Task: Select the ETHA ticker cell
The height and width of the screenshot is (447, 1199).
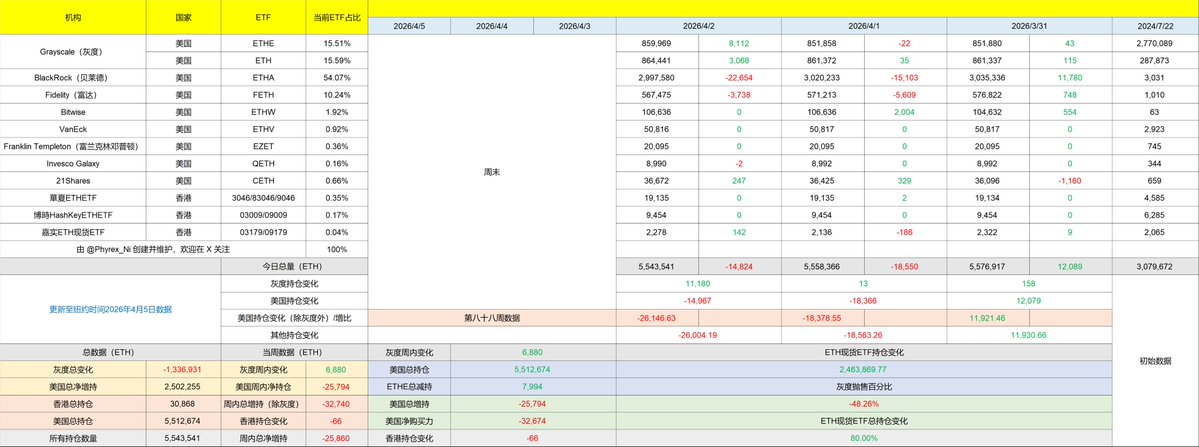Action: 263,77
